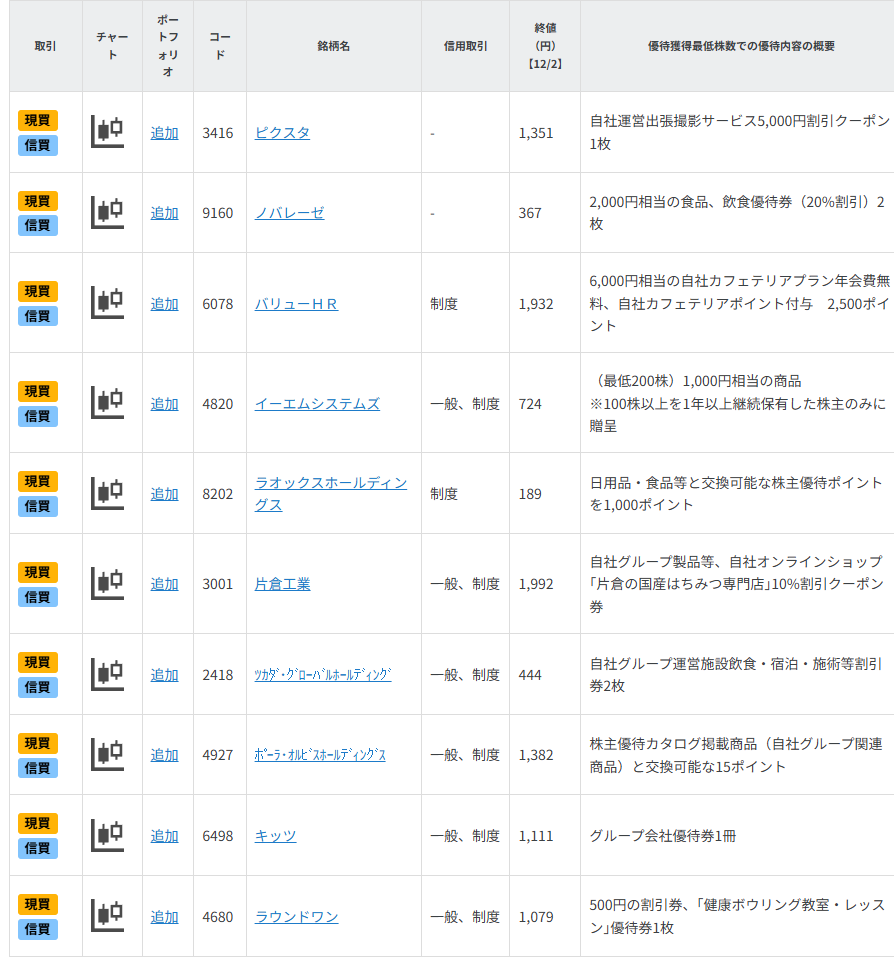Image resolution: width=894 pixels, height=972 pixels.
Task: Show chart for イーエムシステムズ row
Action: (108, 403)
